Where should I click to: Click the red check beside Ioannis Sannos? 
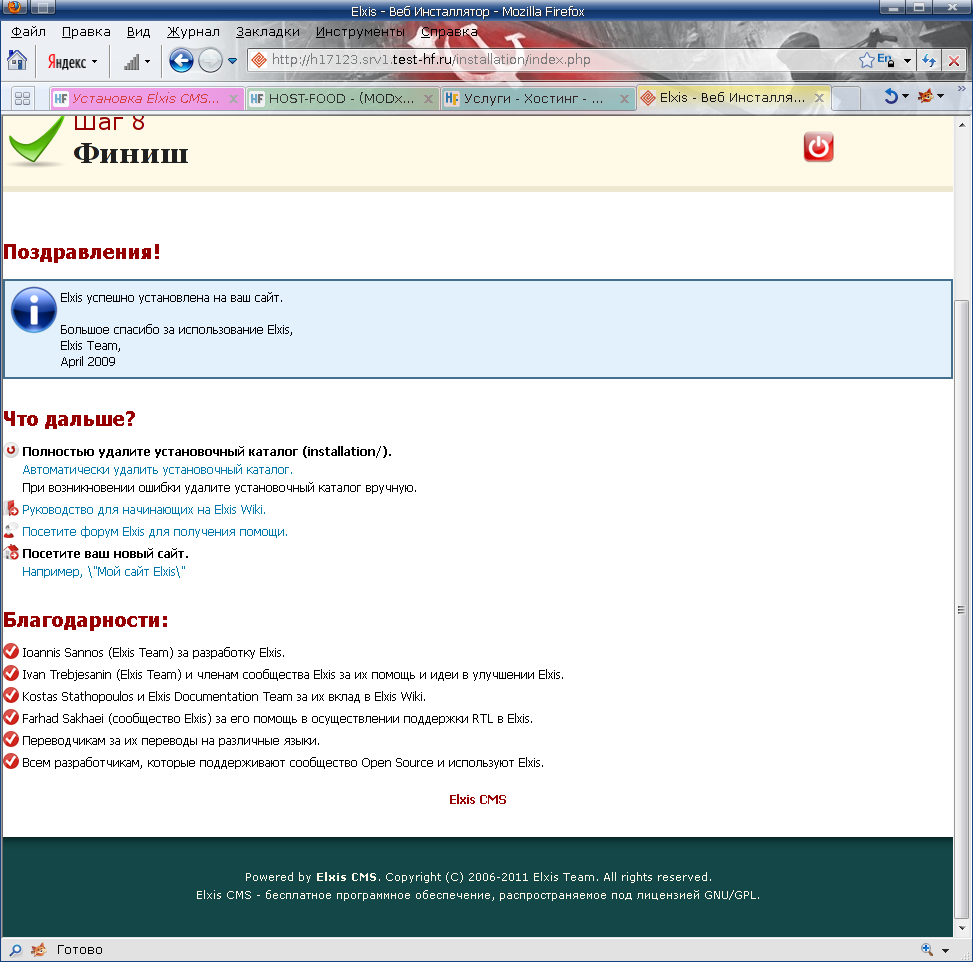(11, 651)
